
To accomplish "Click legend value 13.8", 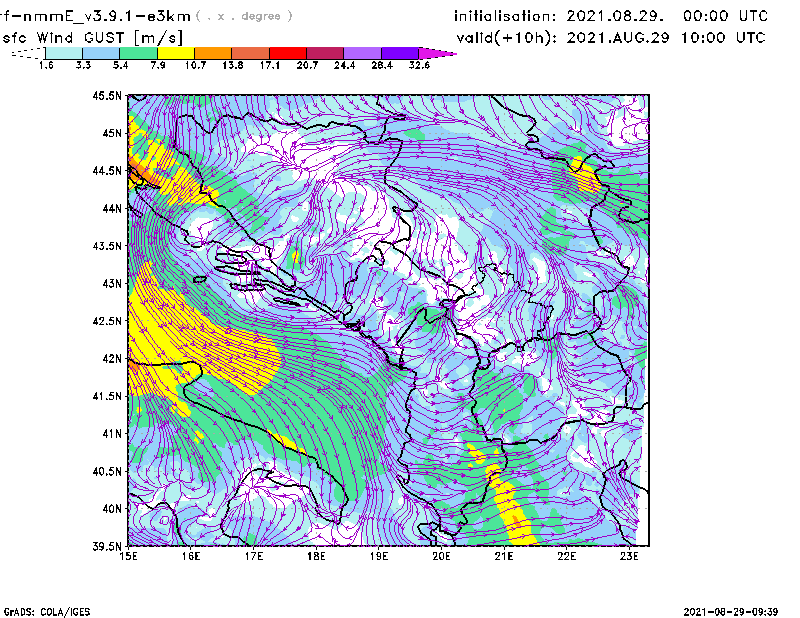I will click(x=233, y=65).
